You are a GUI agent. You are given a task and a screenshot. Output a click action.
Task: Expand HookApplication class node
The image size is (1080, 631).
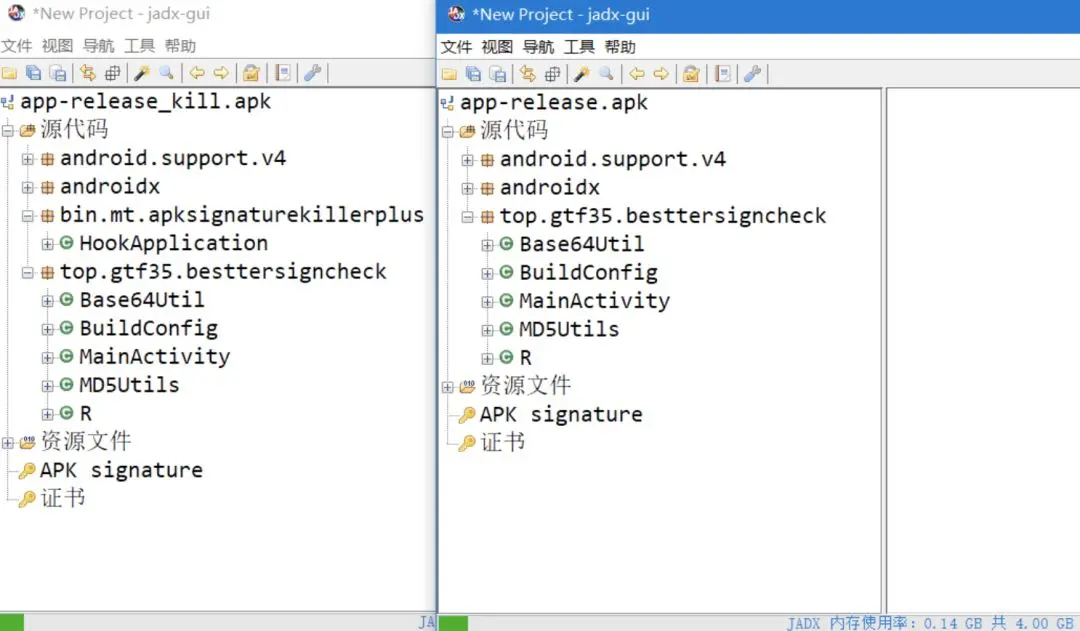coord(48,244)
